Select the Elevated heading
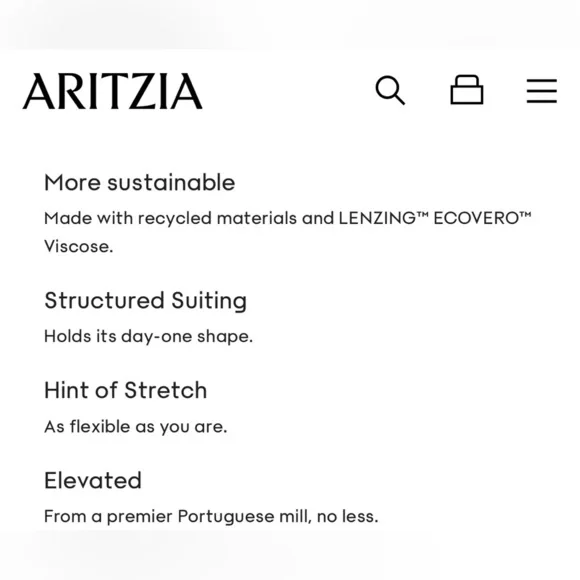Viewport: 580px width, 580px height. tap(93, 480)
